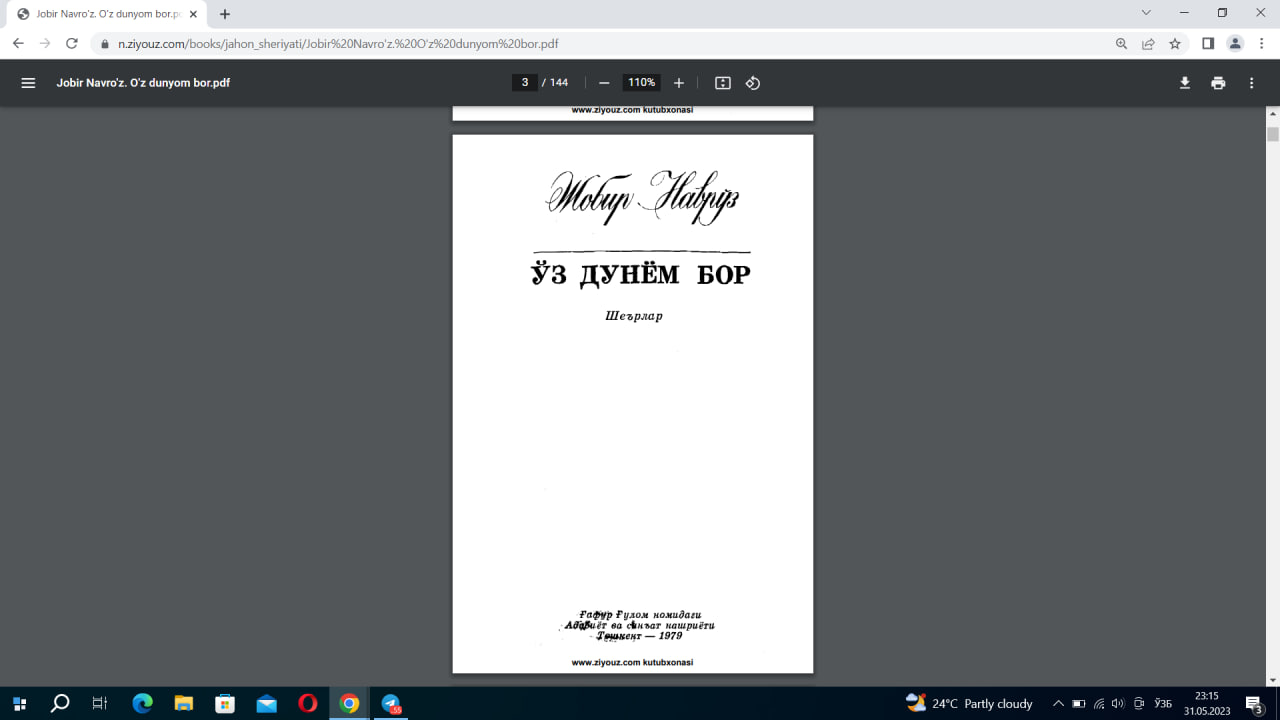Edit the page number field
Viewport: 1280px width, 720px height.
525,83
